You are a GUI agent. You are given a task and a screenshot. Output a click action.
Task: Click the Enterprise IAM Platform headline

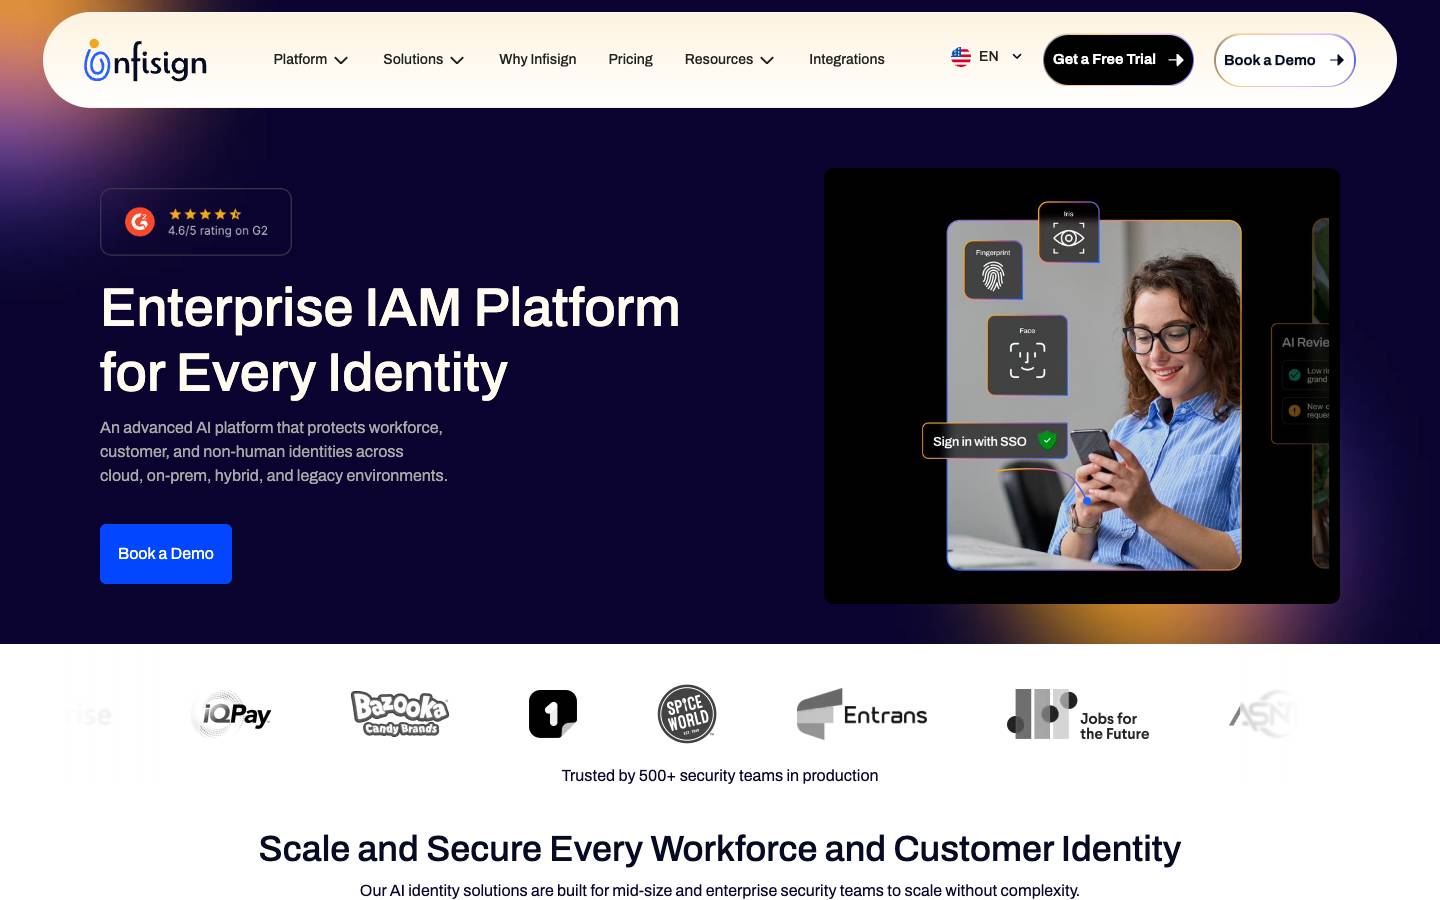[x=390, y=340]
